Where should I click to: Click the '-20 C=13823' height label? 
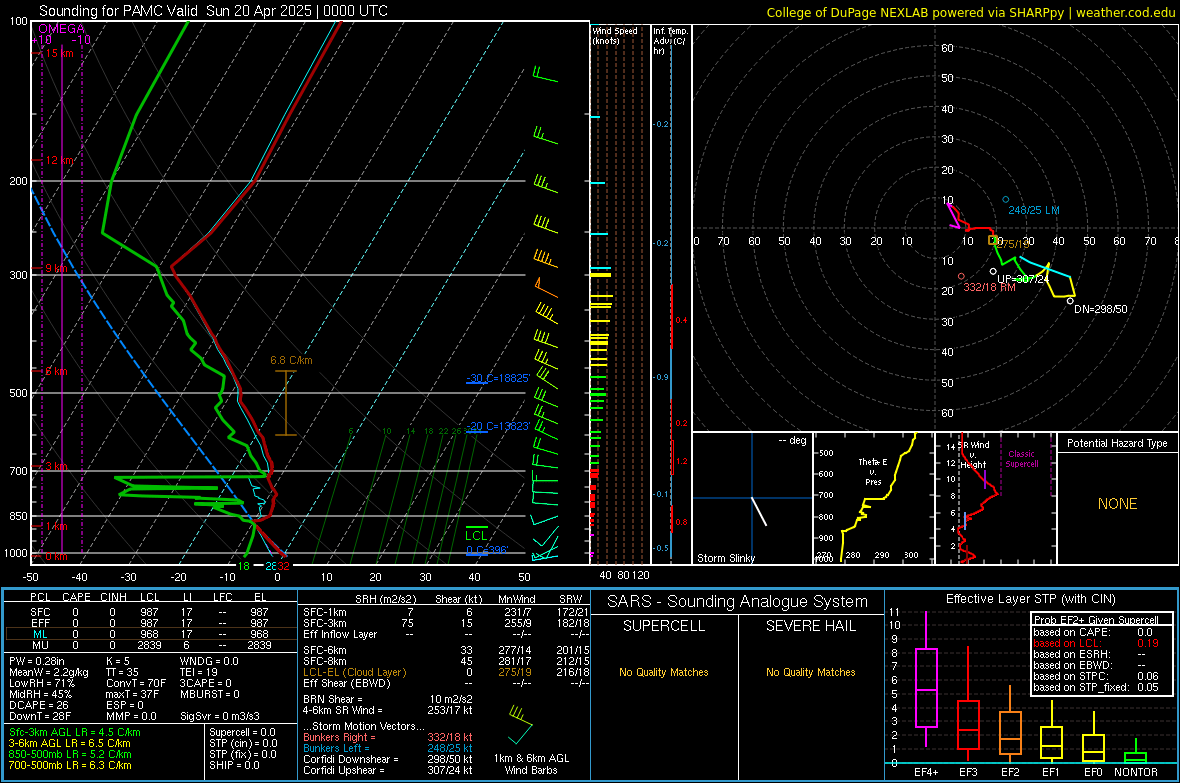click(498, 426)
